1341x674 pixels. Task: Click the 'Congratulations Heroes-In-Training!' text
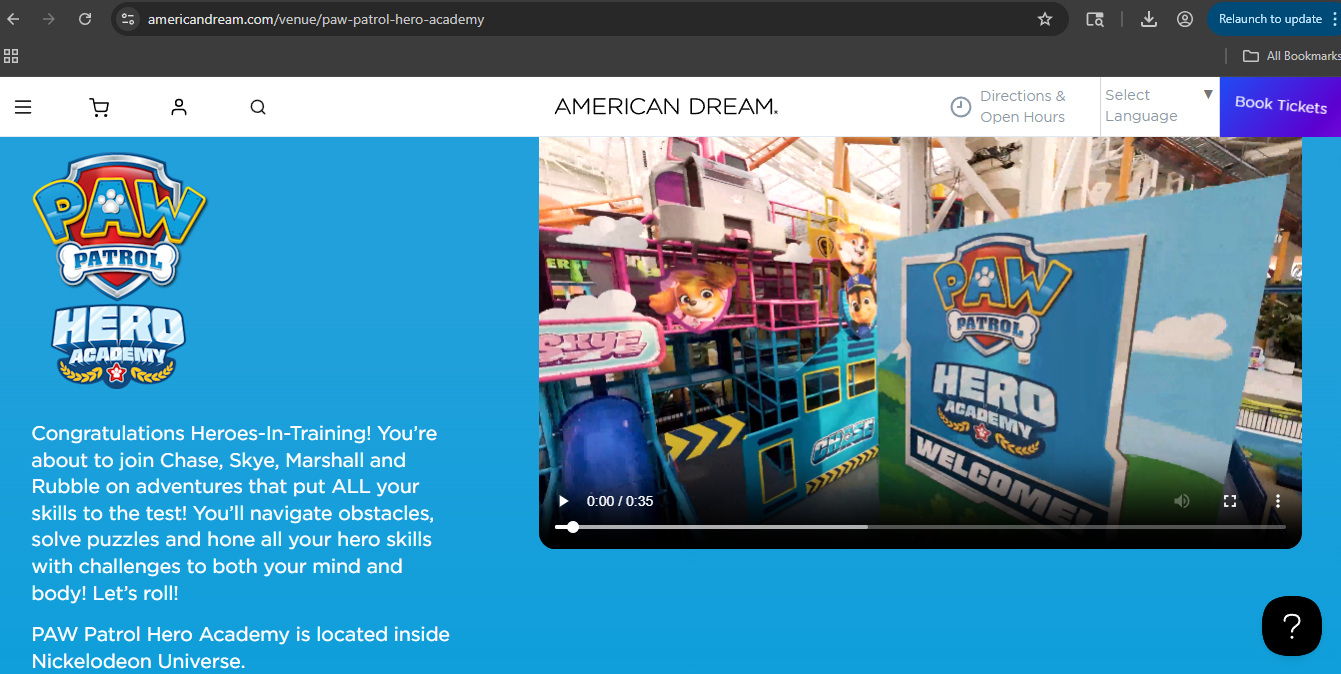201,434
